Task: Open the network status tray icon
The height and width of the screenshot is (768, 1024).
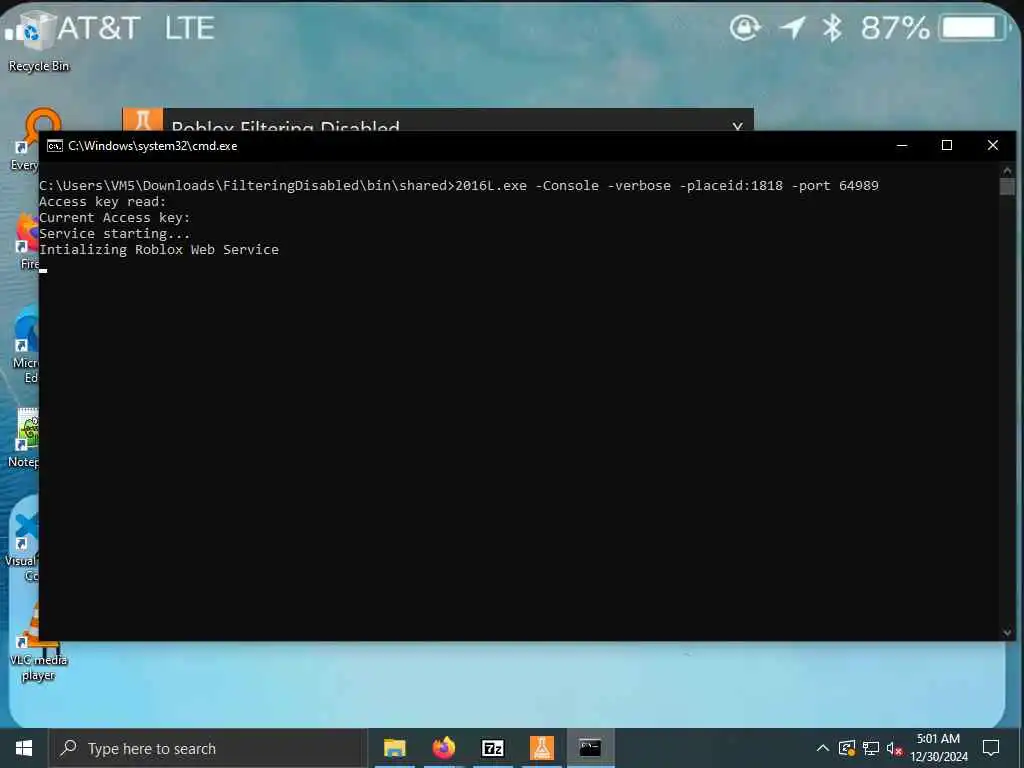Action: tap(871, 748)
